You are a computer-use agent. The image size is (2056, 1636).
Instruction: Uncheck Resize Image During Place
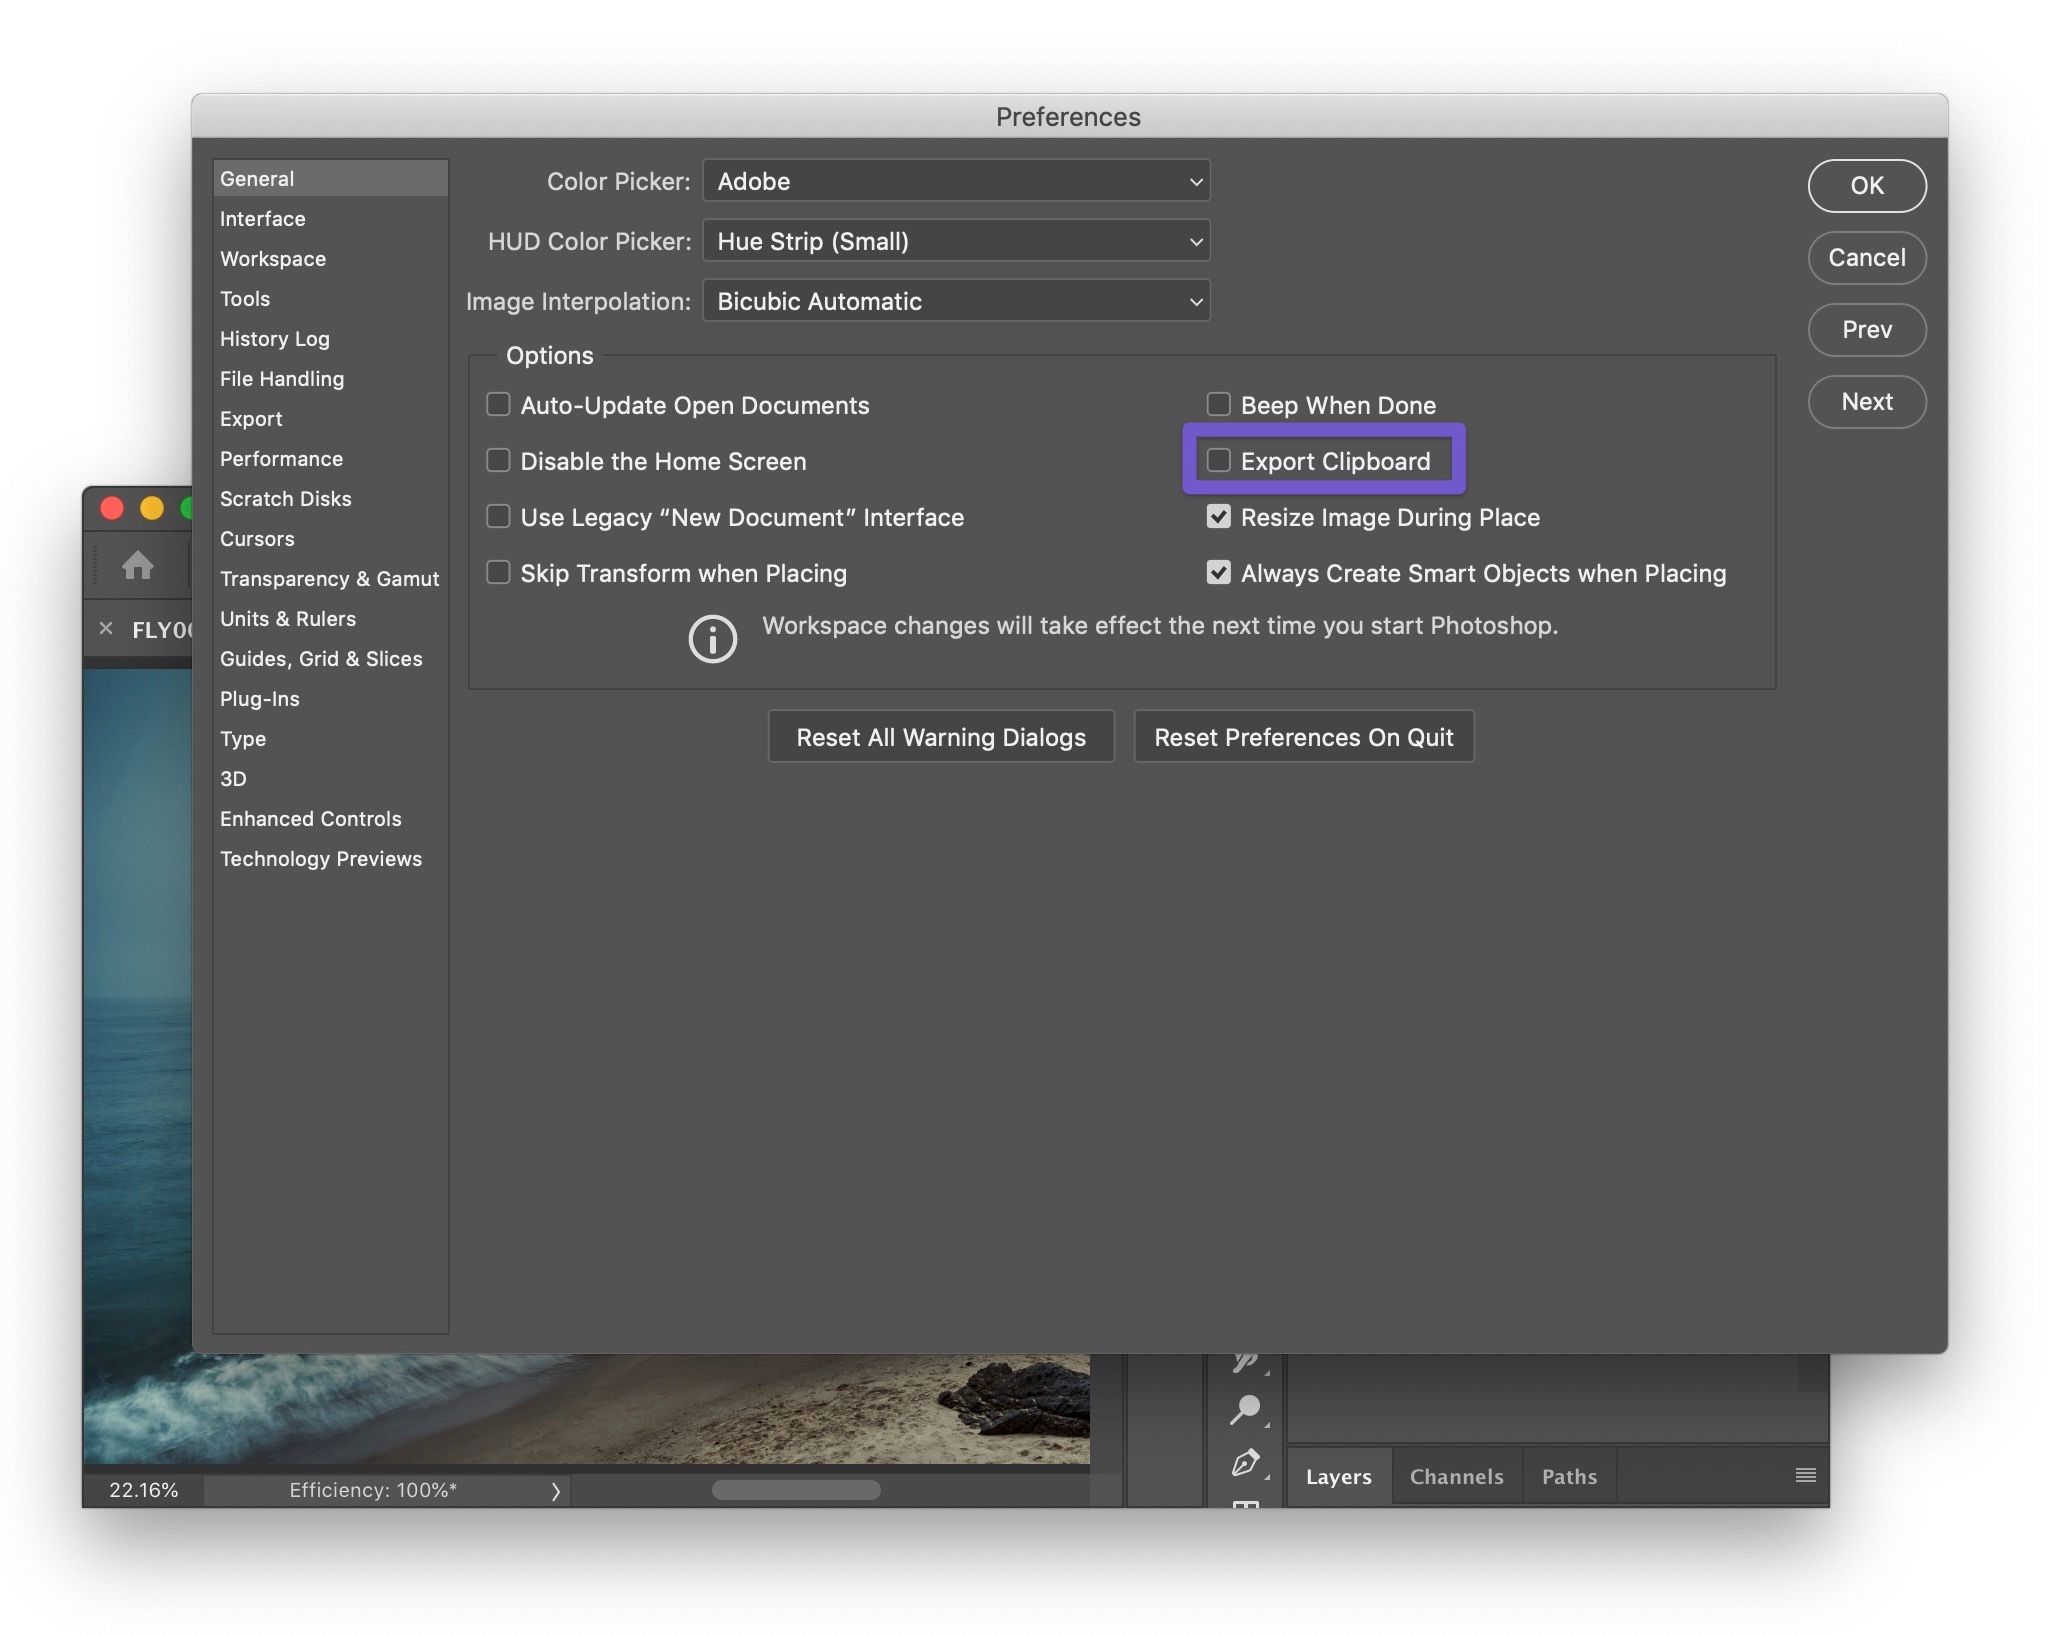click(1218, 517)
